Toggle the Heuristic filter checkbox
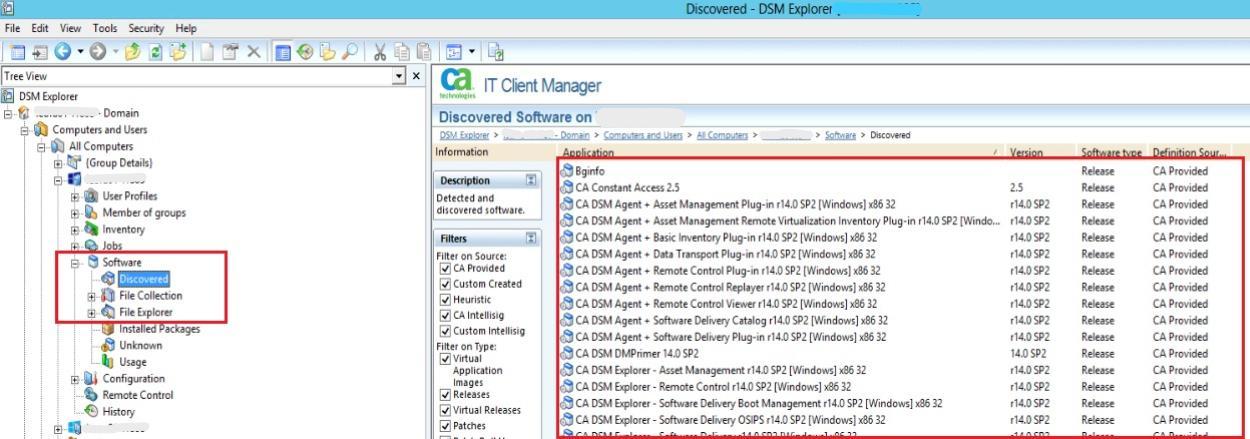 445,299
